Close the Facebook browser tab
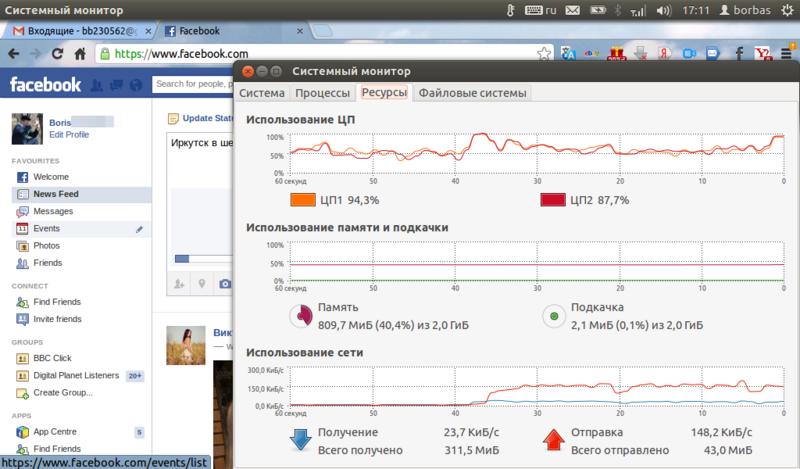800x469 pixels. (300, 31)
